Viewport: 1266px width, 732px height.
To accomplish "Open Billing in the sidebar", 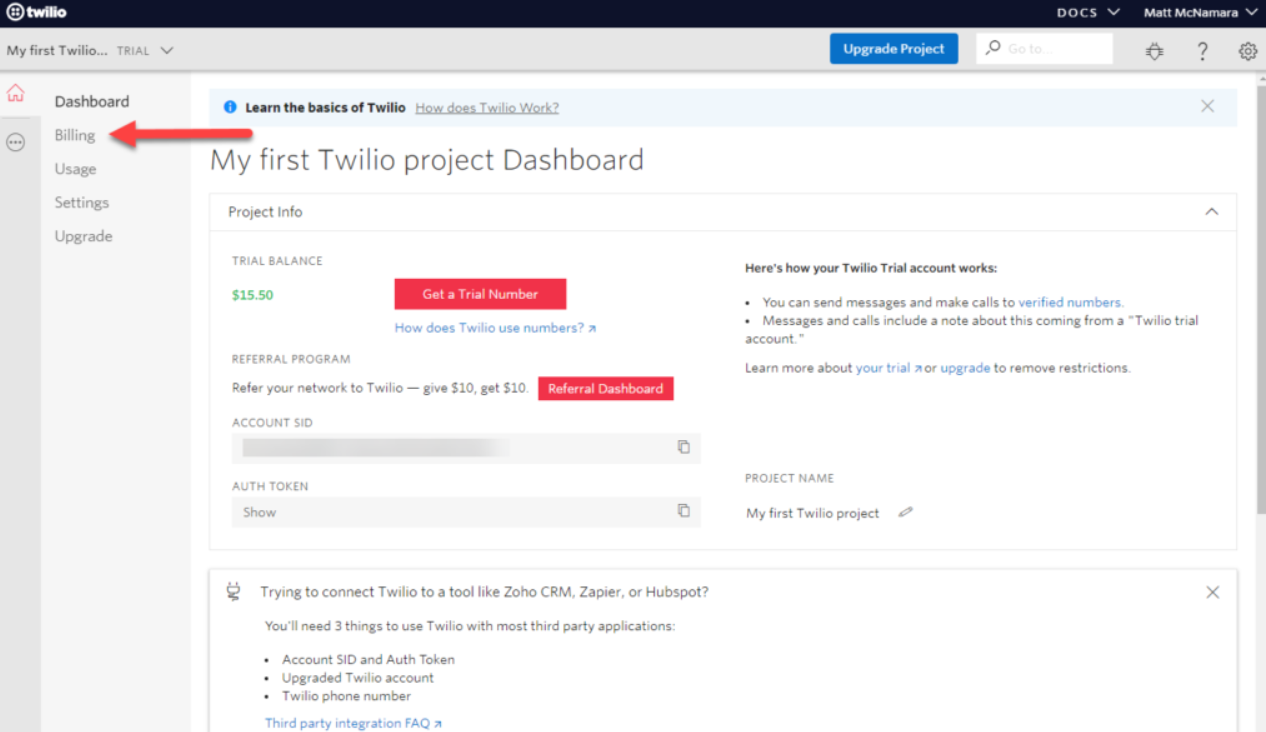I will point(75,135).
